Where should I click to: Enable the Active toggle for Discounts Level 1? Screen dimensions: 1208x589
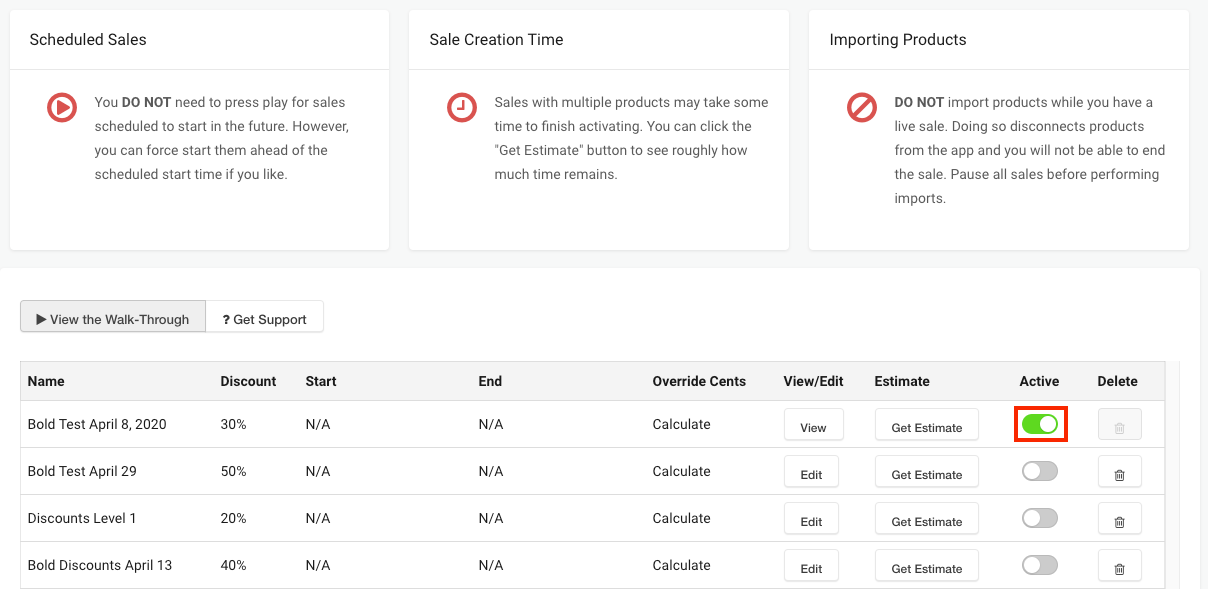[x=1039, y=518]
